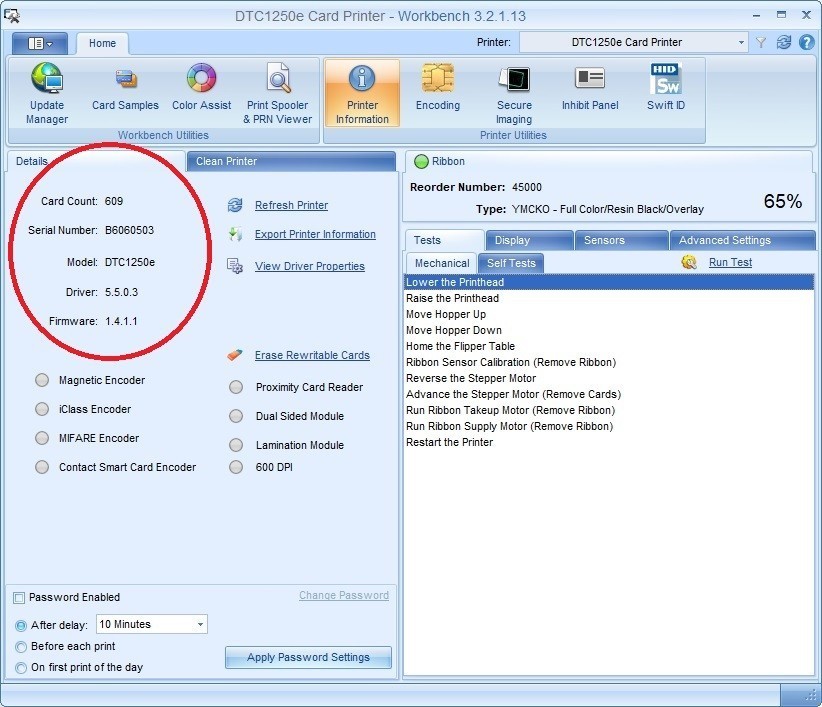Enable the Password Enabled checkbox
Viewport: 822px width, 707px height.
19,598
